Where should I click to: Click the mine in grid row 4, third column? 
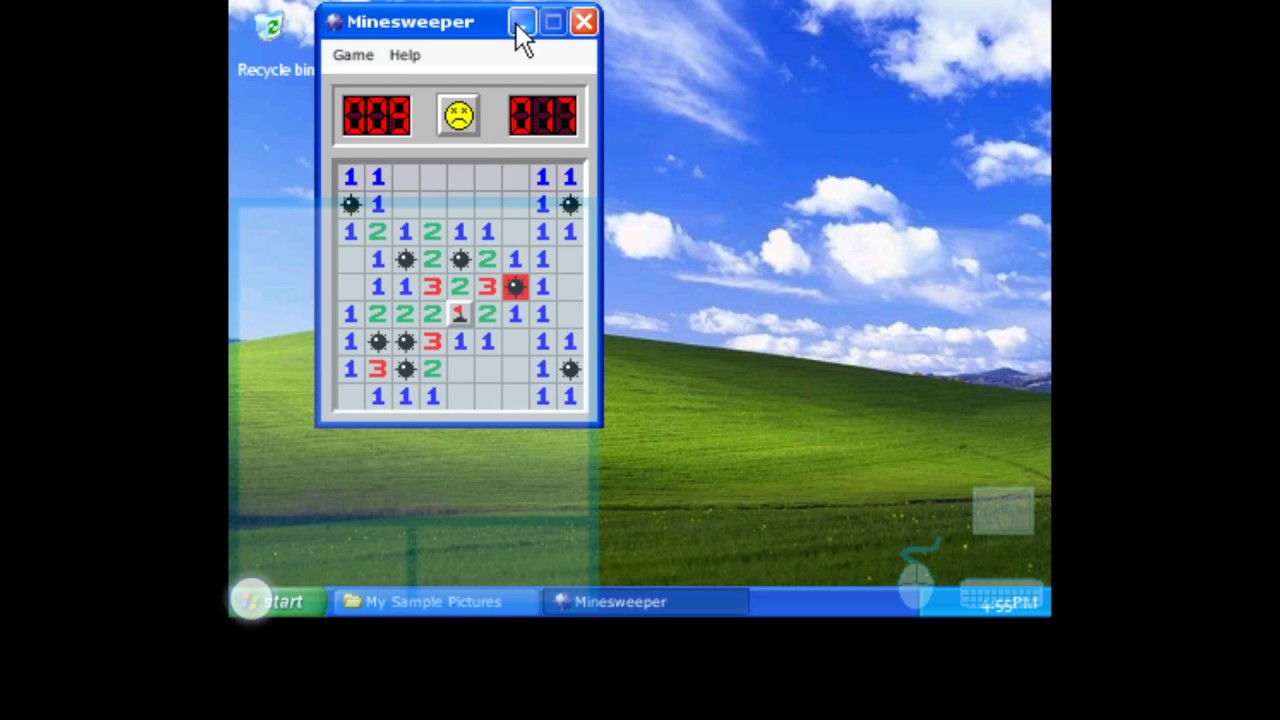[405, 260]
